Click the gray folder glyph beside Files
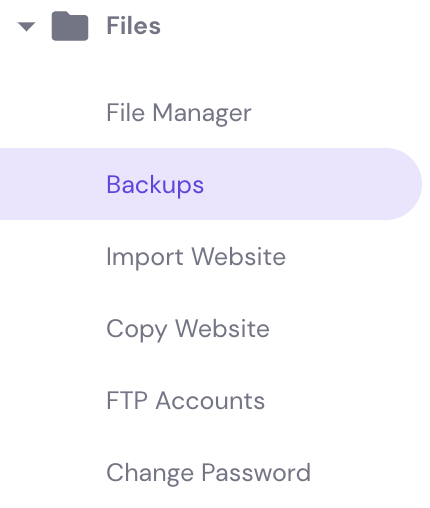This screenshot has width=430, height=508. (x=70, y=26)
